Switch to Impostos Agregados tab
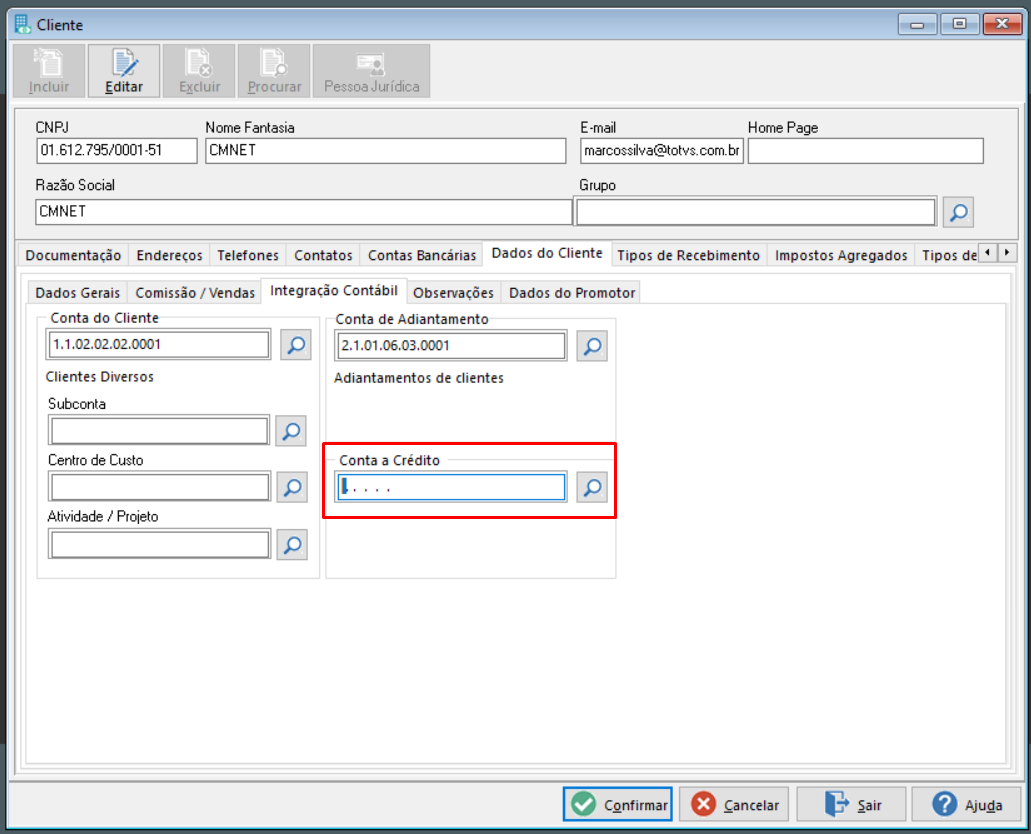 pos(841,255)
